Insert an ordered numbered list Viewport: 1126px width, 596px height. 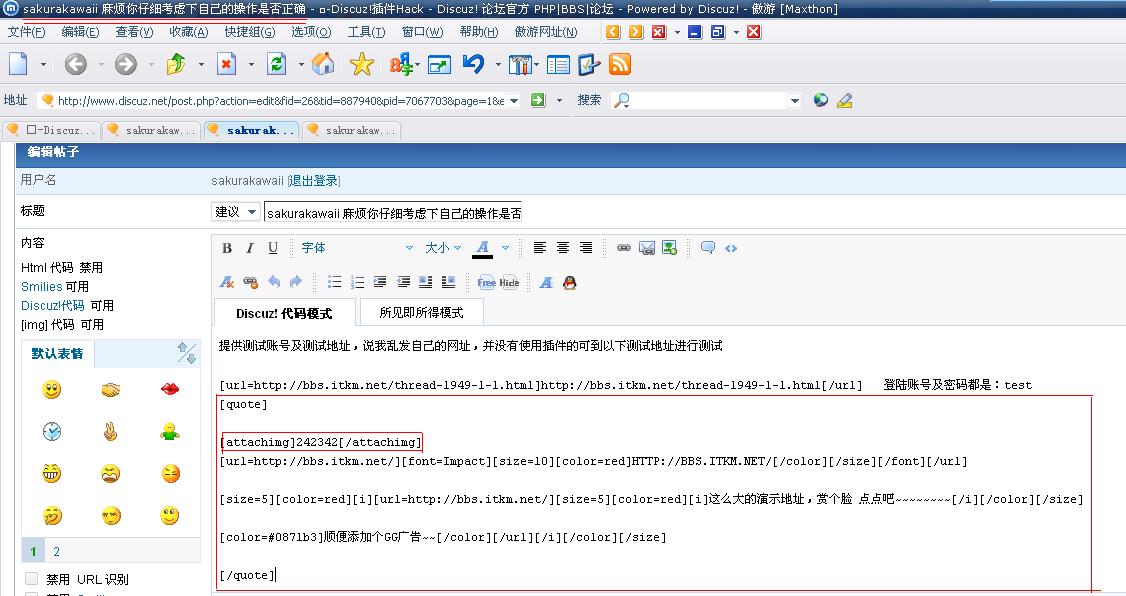pos(358,282)
